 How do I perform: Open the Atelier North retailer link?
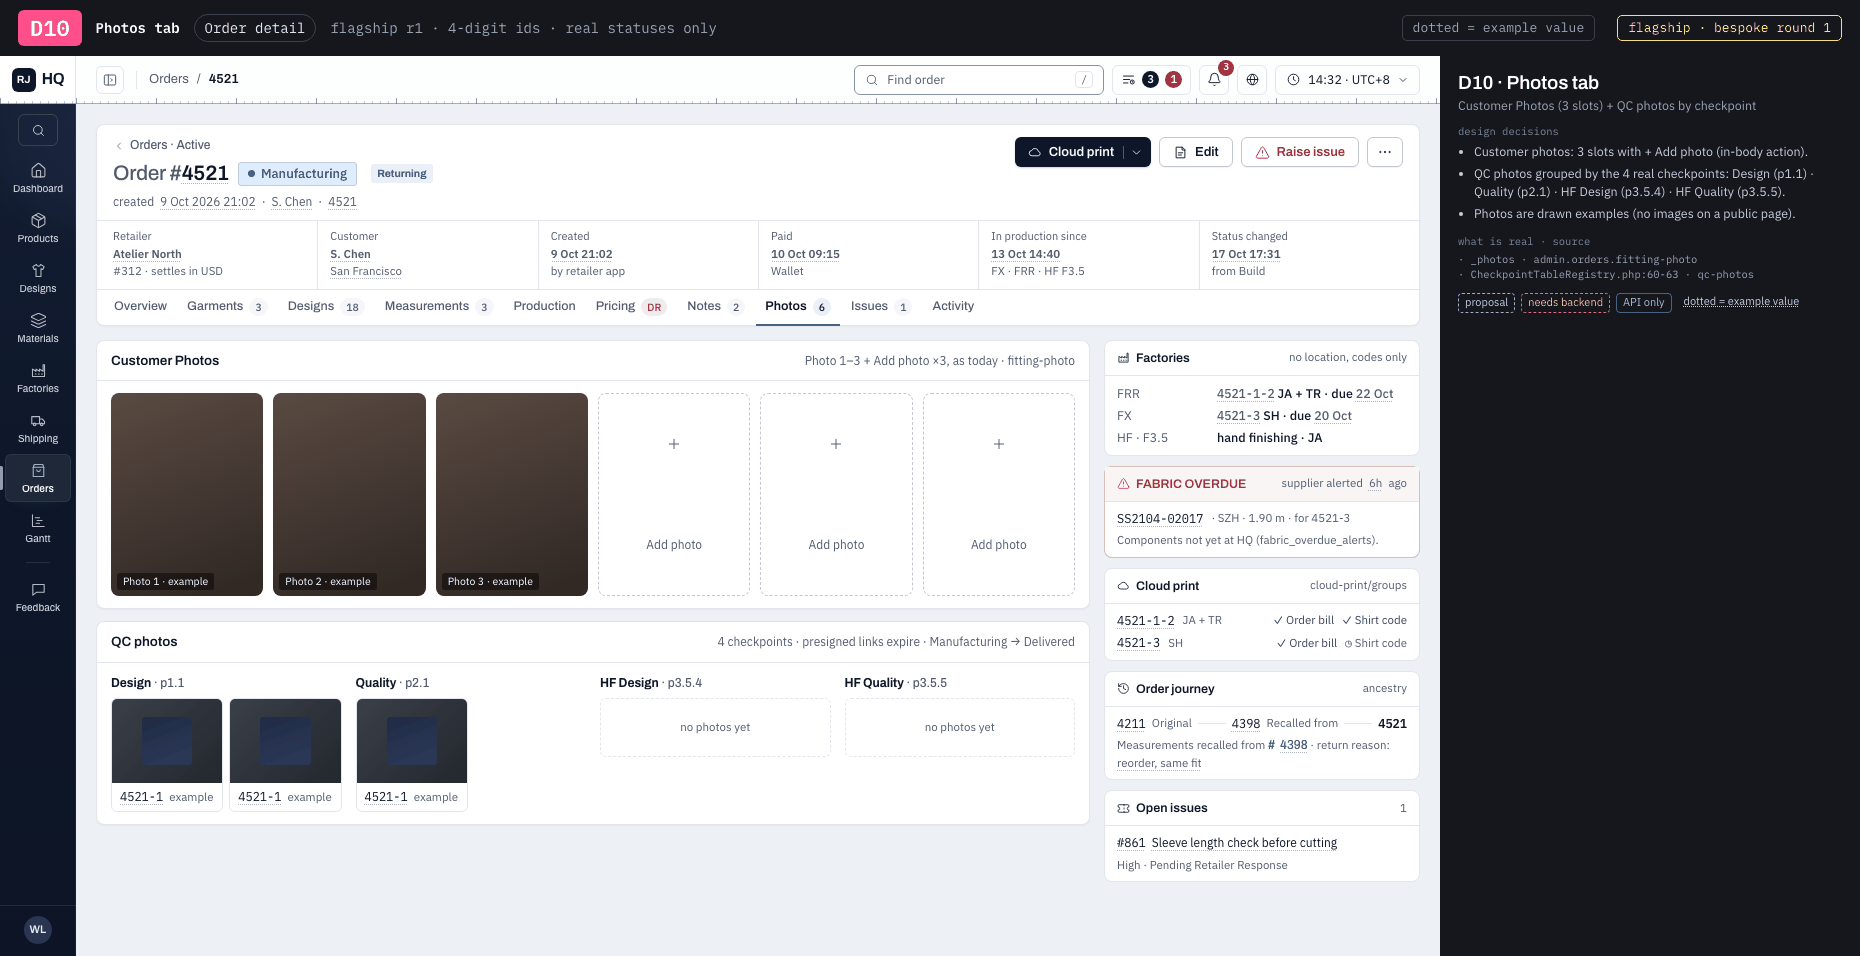[147, 254]
